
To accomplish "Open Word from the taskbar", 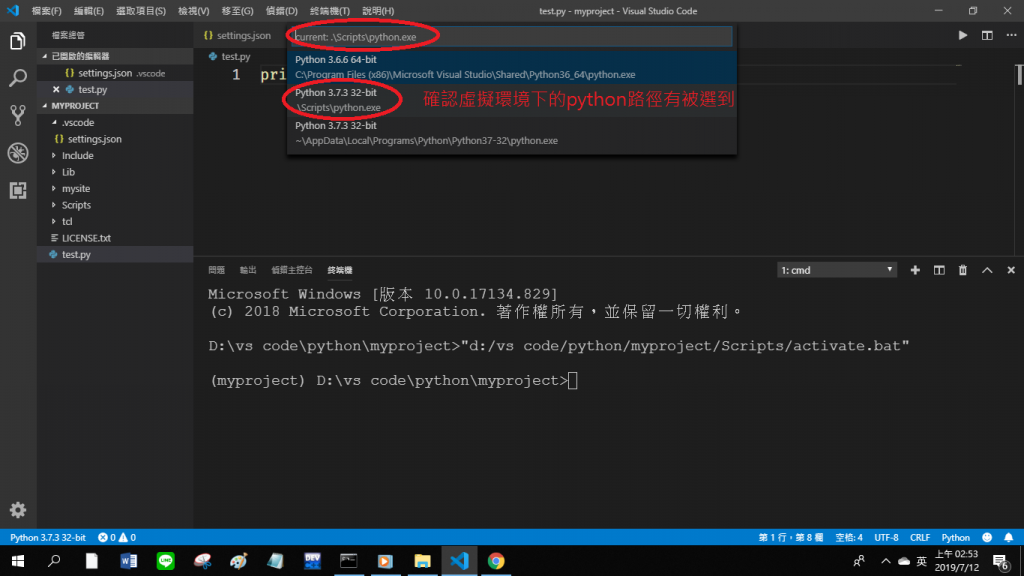I will pyautogui.click(x=129, y=561).
